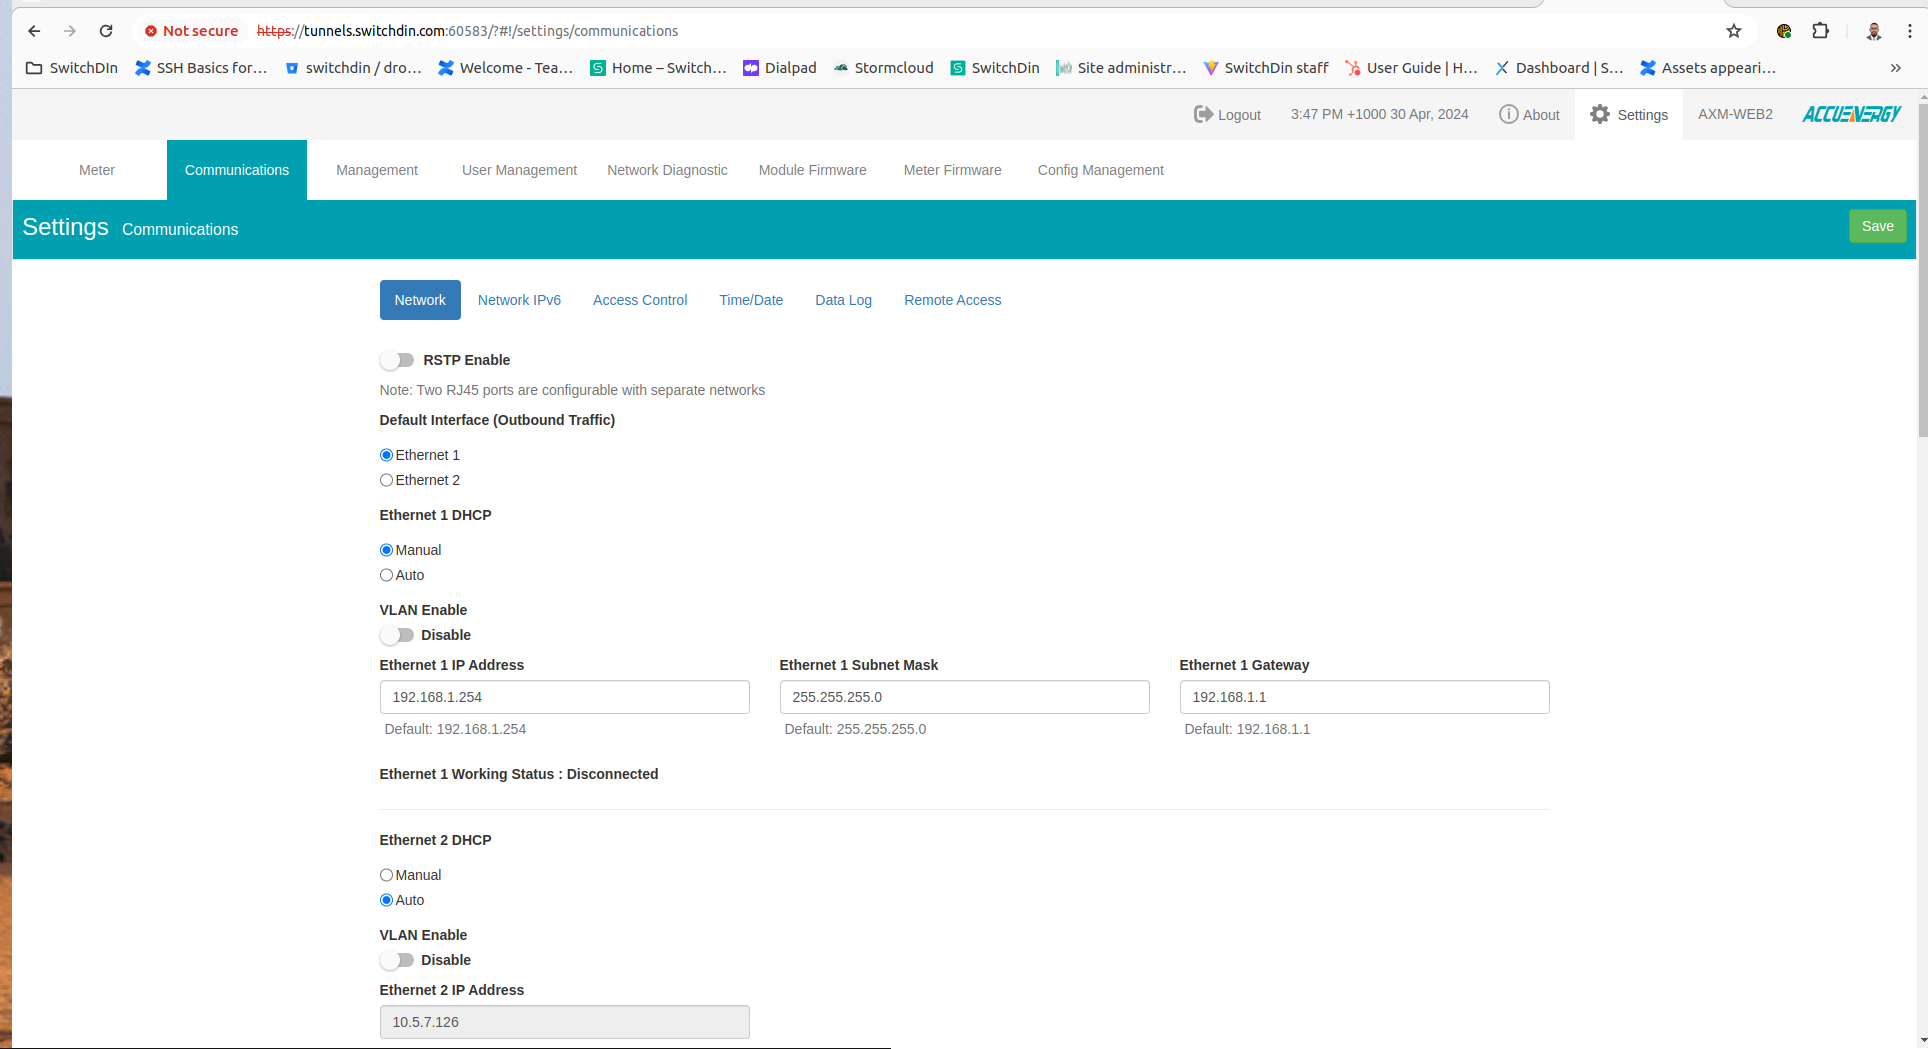This screenshot has height=1049, width=1928.
Task: Open the Management tab
Action: 377,170
